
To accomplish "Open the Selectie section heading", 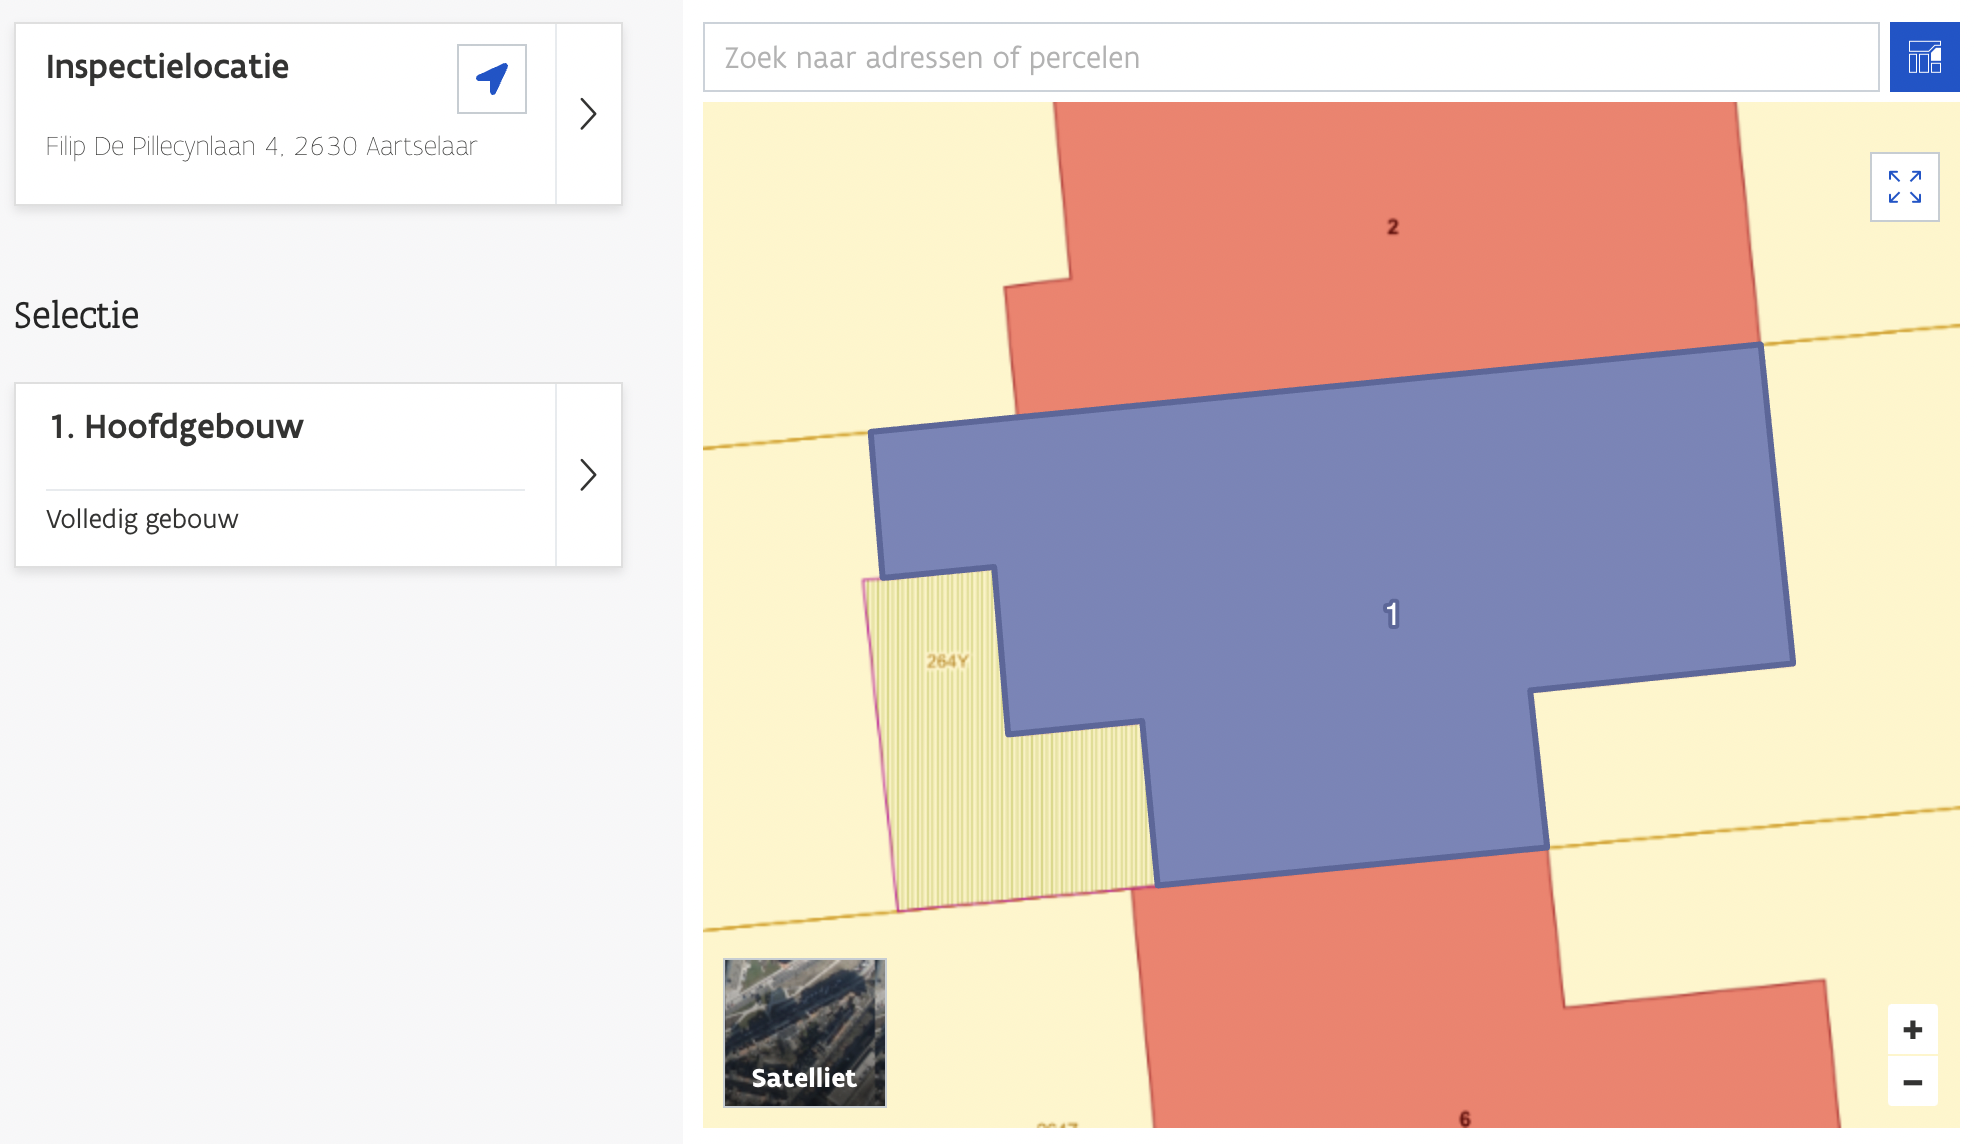I will point(76,315).
